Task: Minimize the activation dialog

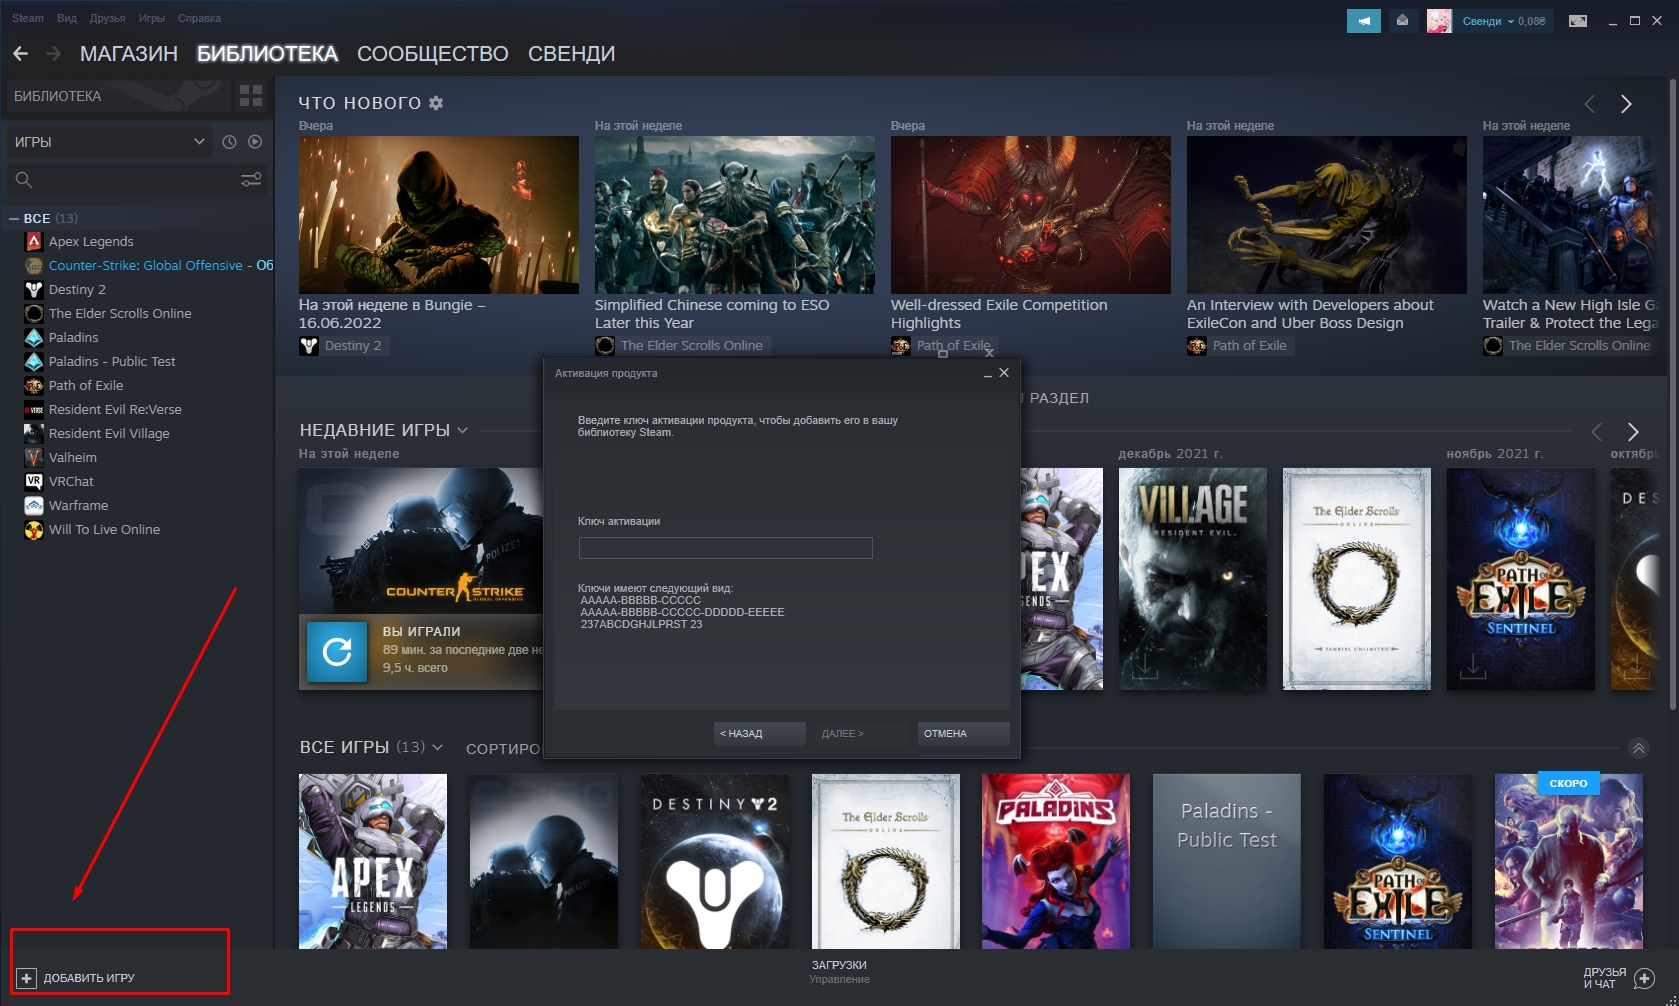Action: point(987,373)
